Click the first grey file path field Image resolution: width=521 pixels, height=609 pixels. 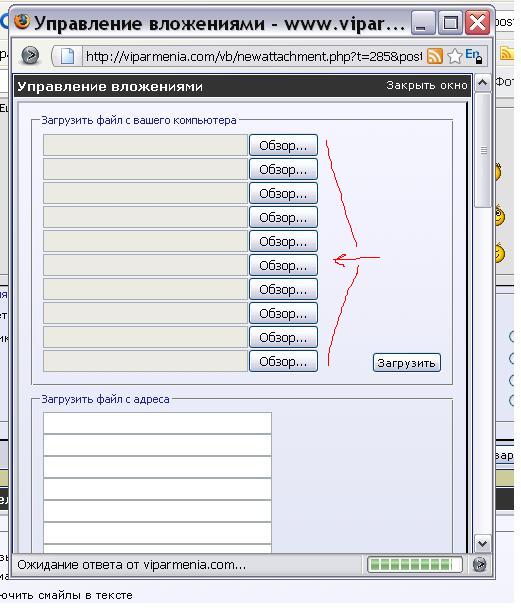(145, 145)
